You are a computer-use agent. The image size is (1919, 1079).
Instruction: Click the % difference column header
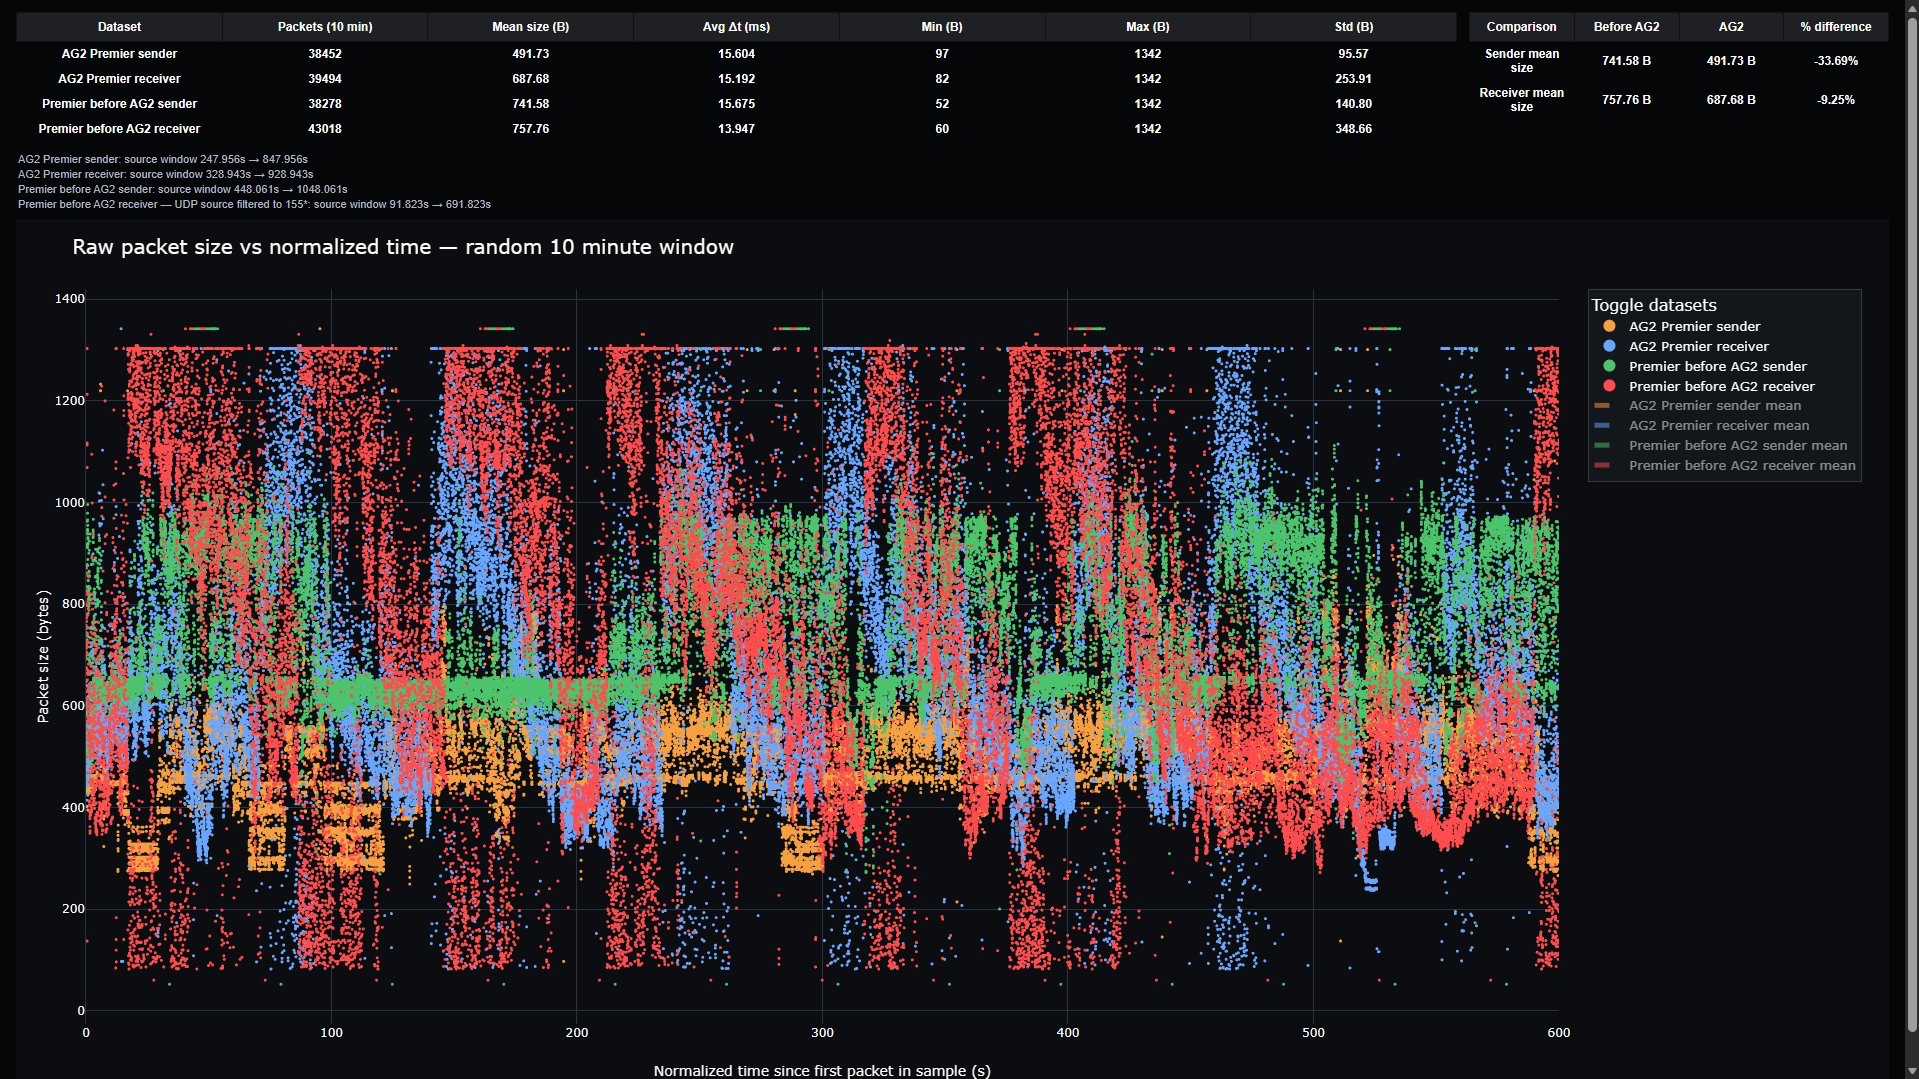(x=1835, y=27)
